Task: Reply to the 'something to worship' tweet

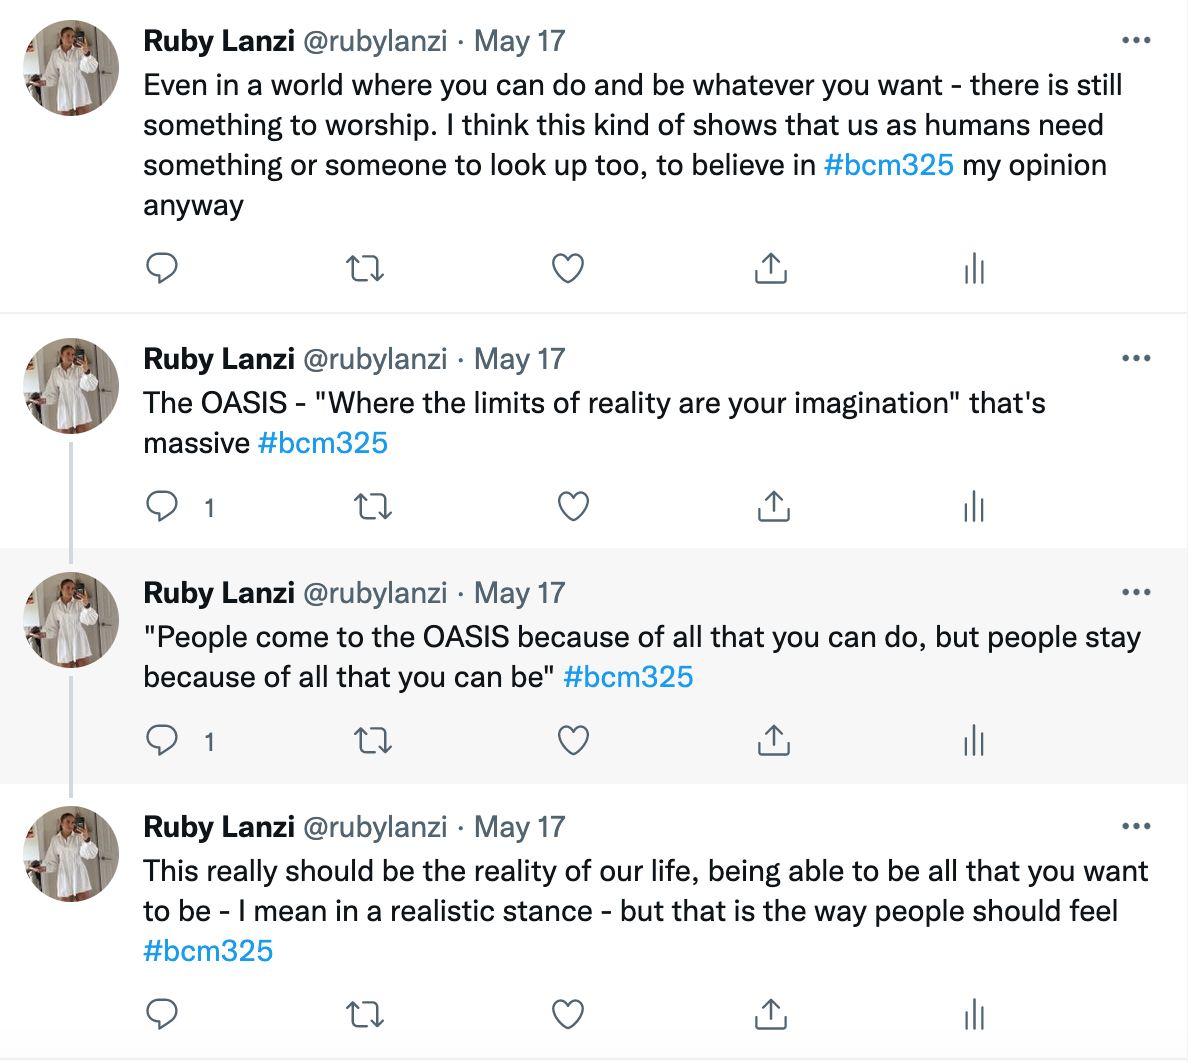Action: pos(162,268)
